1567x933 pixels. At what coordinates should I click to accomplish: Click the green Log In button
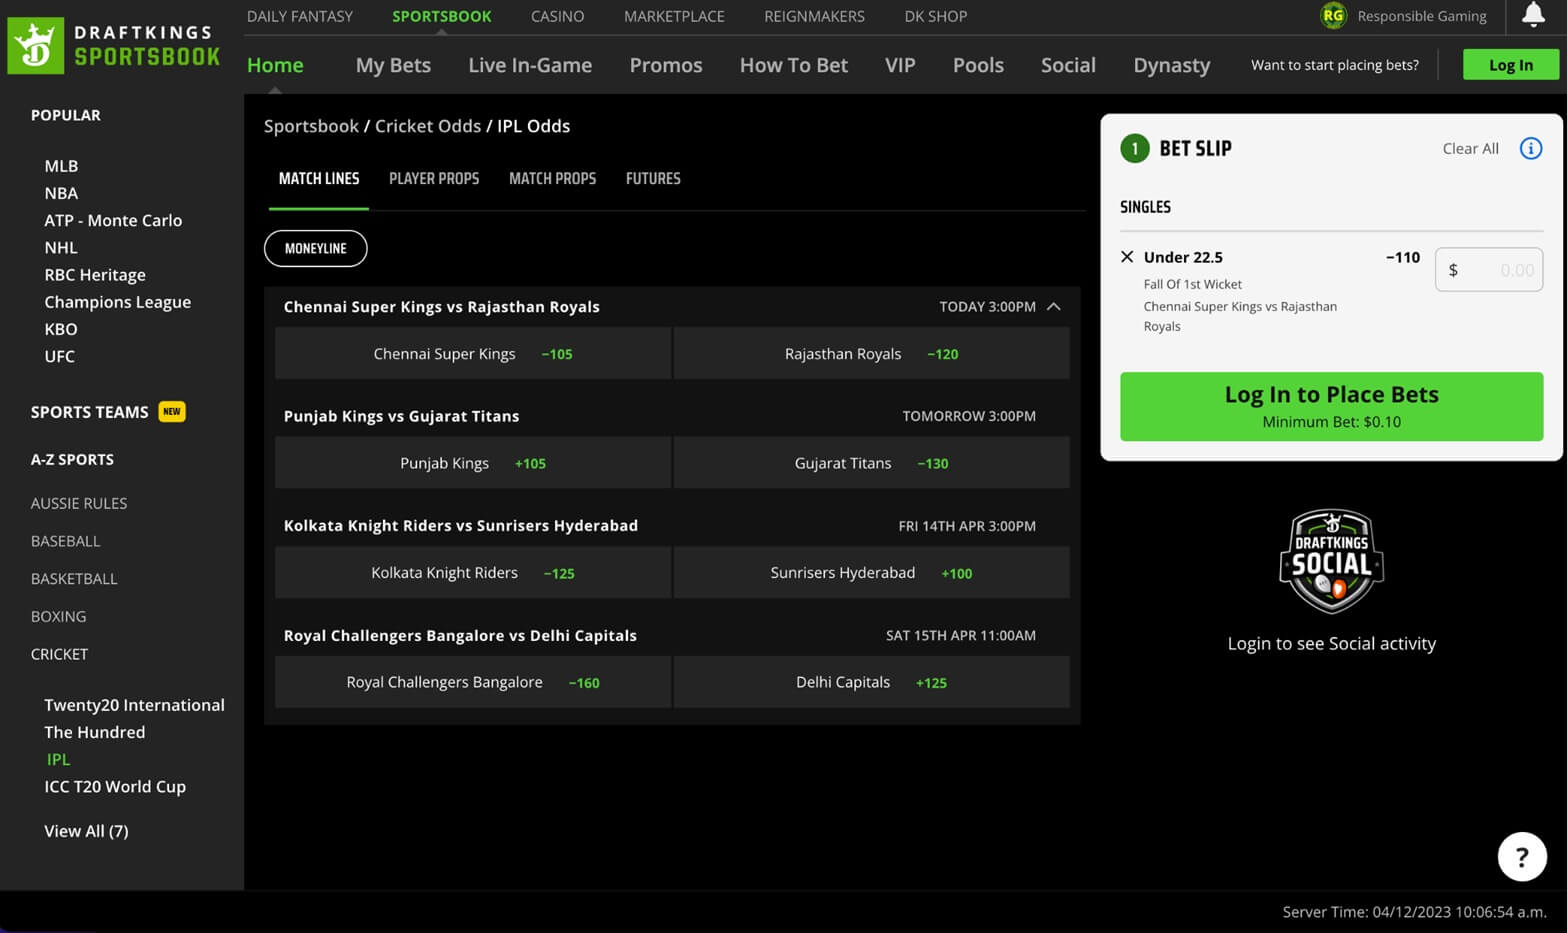[1510, 65]
